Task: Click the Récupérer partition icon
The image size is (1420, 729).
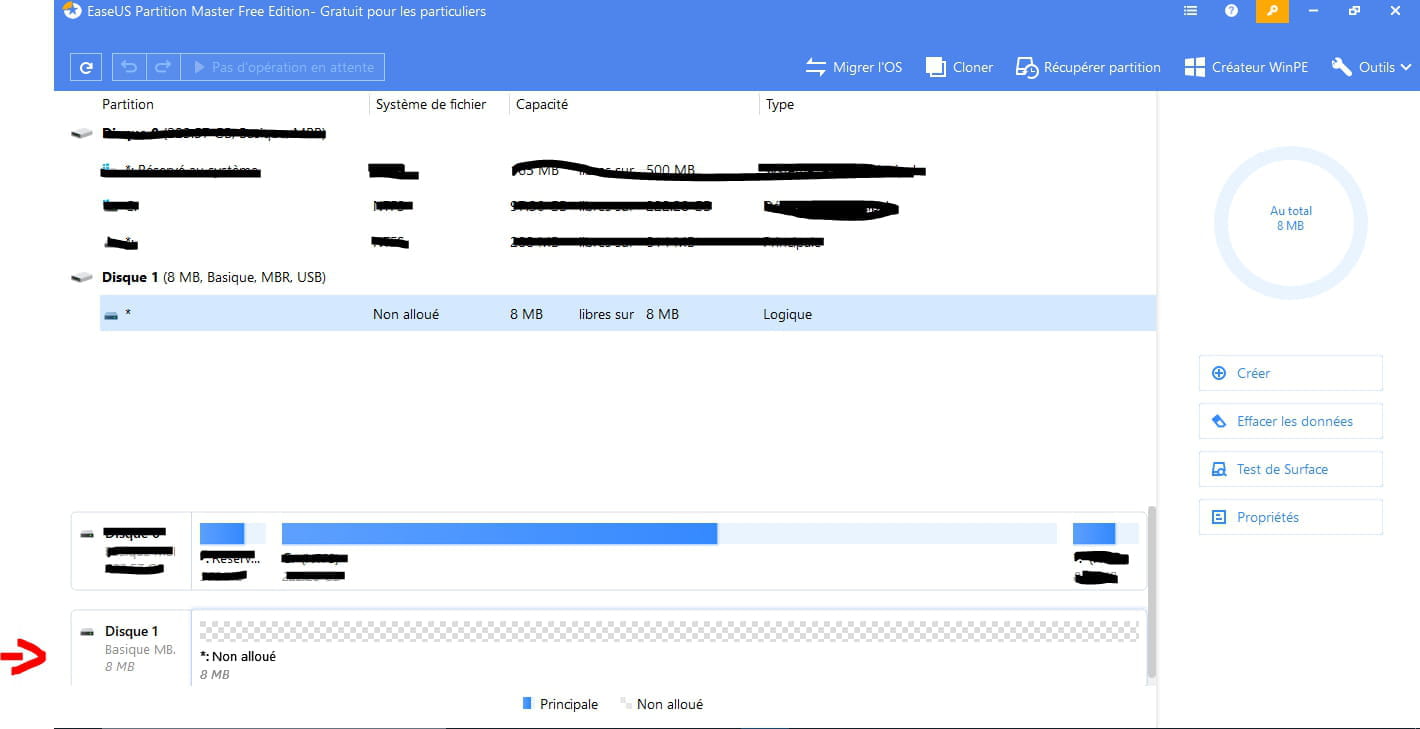Action: point(1027,68)
